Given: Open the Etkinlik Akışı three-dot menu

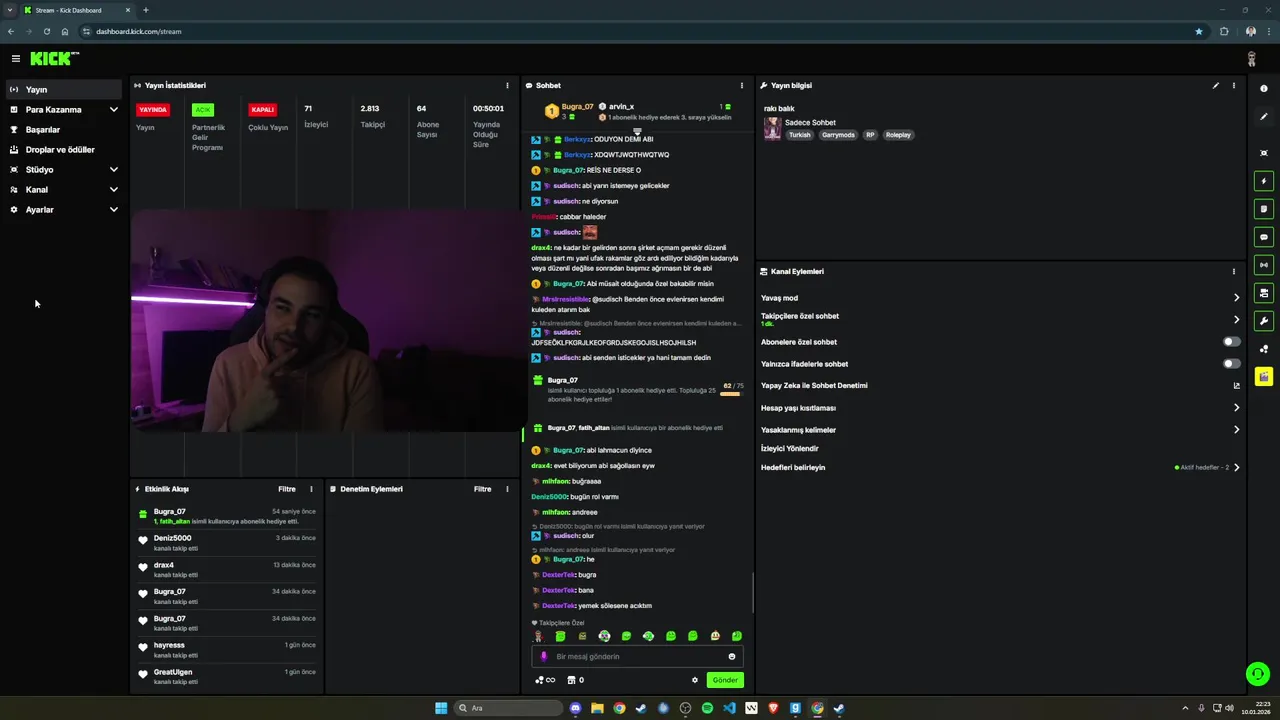Looking at the screenshot, I should 311,489.
